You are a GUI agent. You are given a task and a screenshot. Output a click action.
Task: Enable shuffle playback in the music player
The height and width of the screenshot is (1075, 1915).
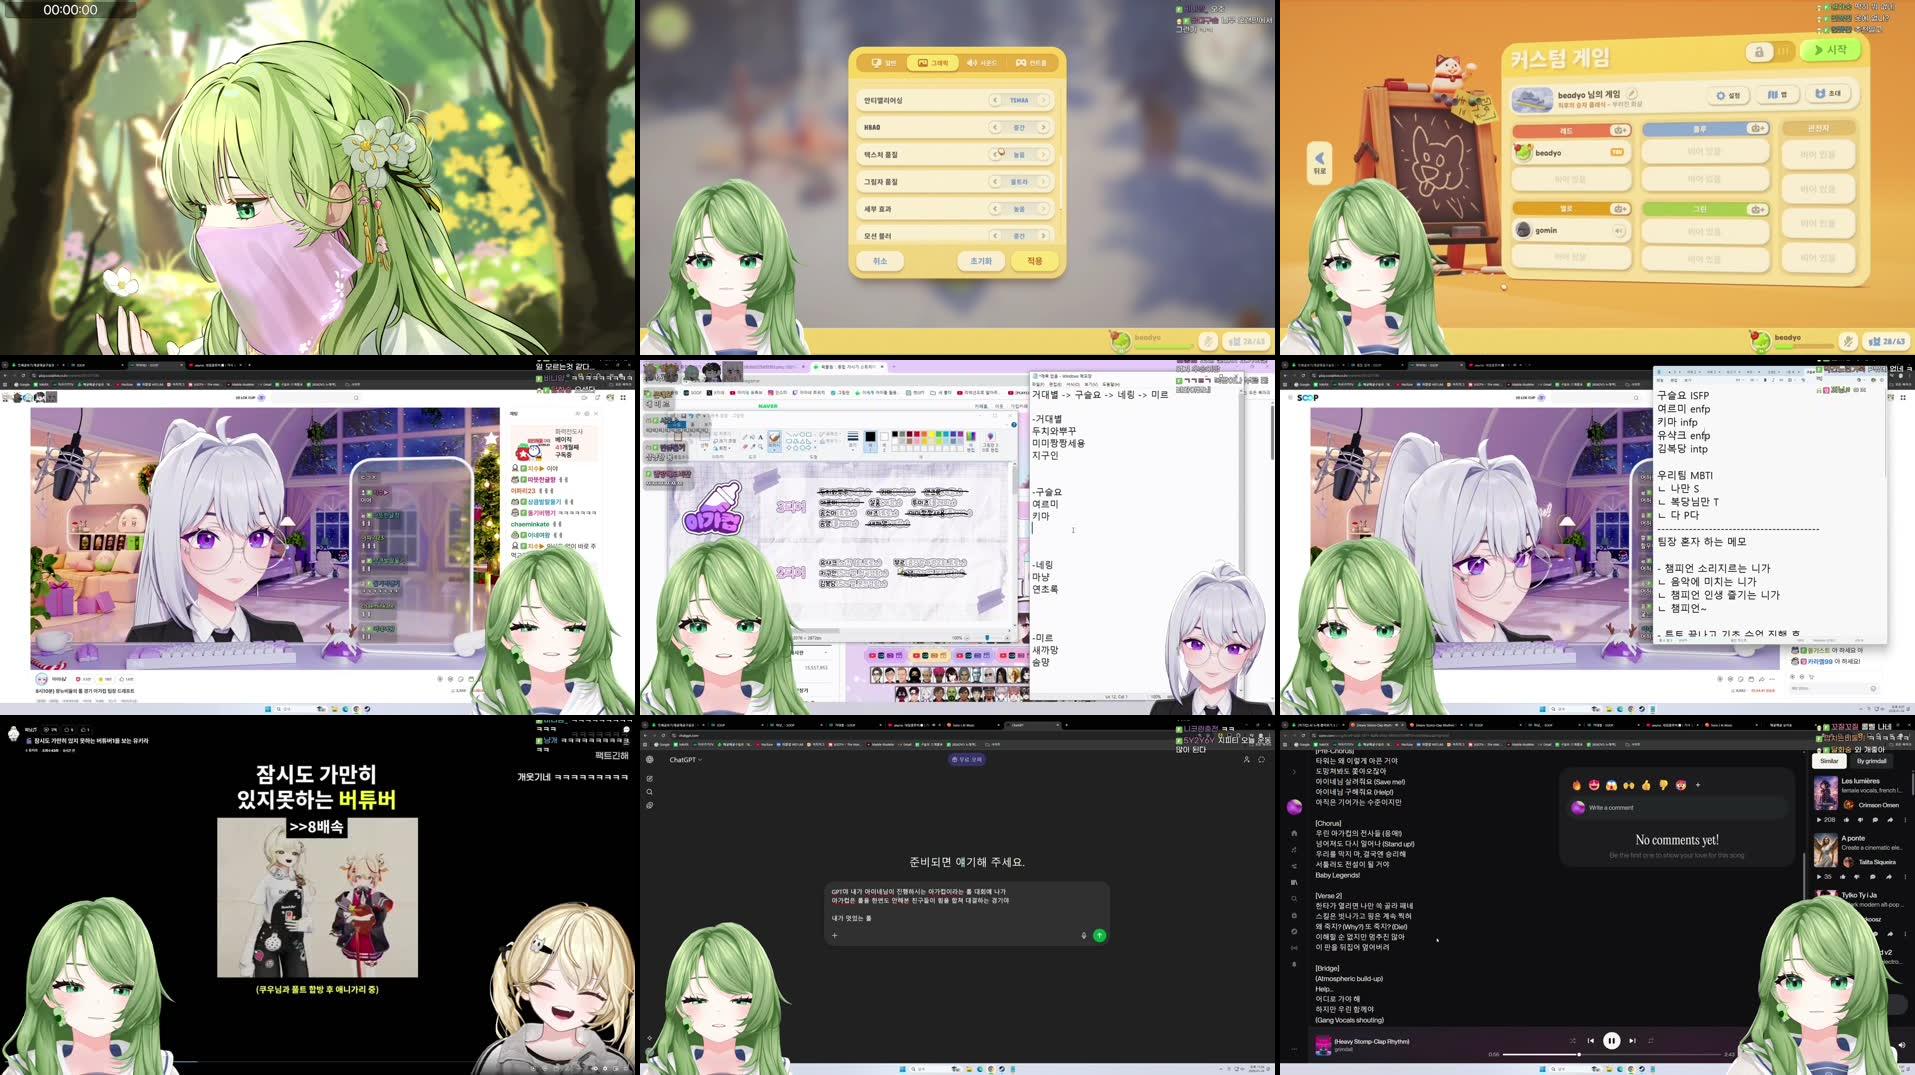(x=1574, y=1040)
